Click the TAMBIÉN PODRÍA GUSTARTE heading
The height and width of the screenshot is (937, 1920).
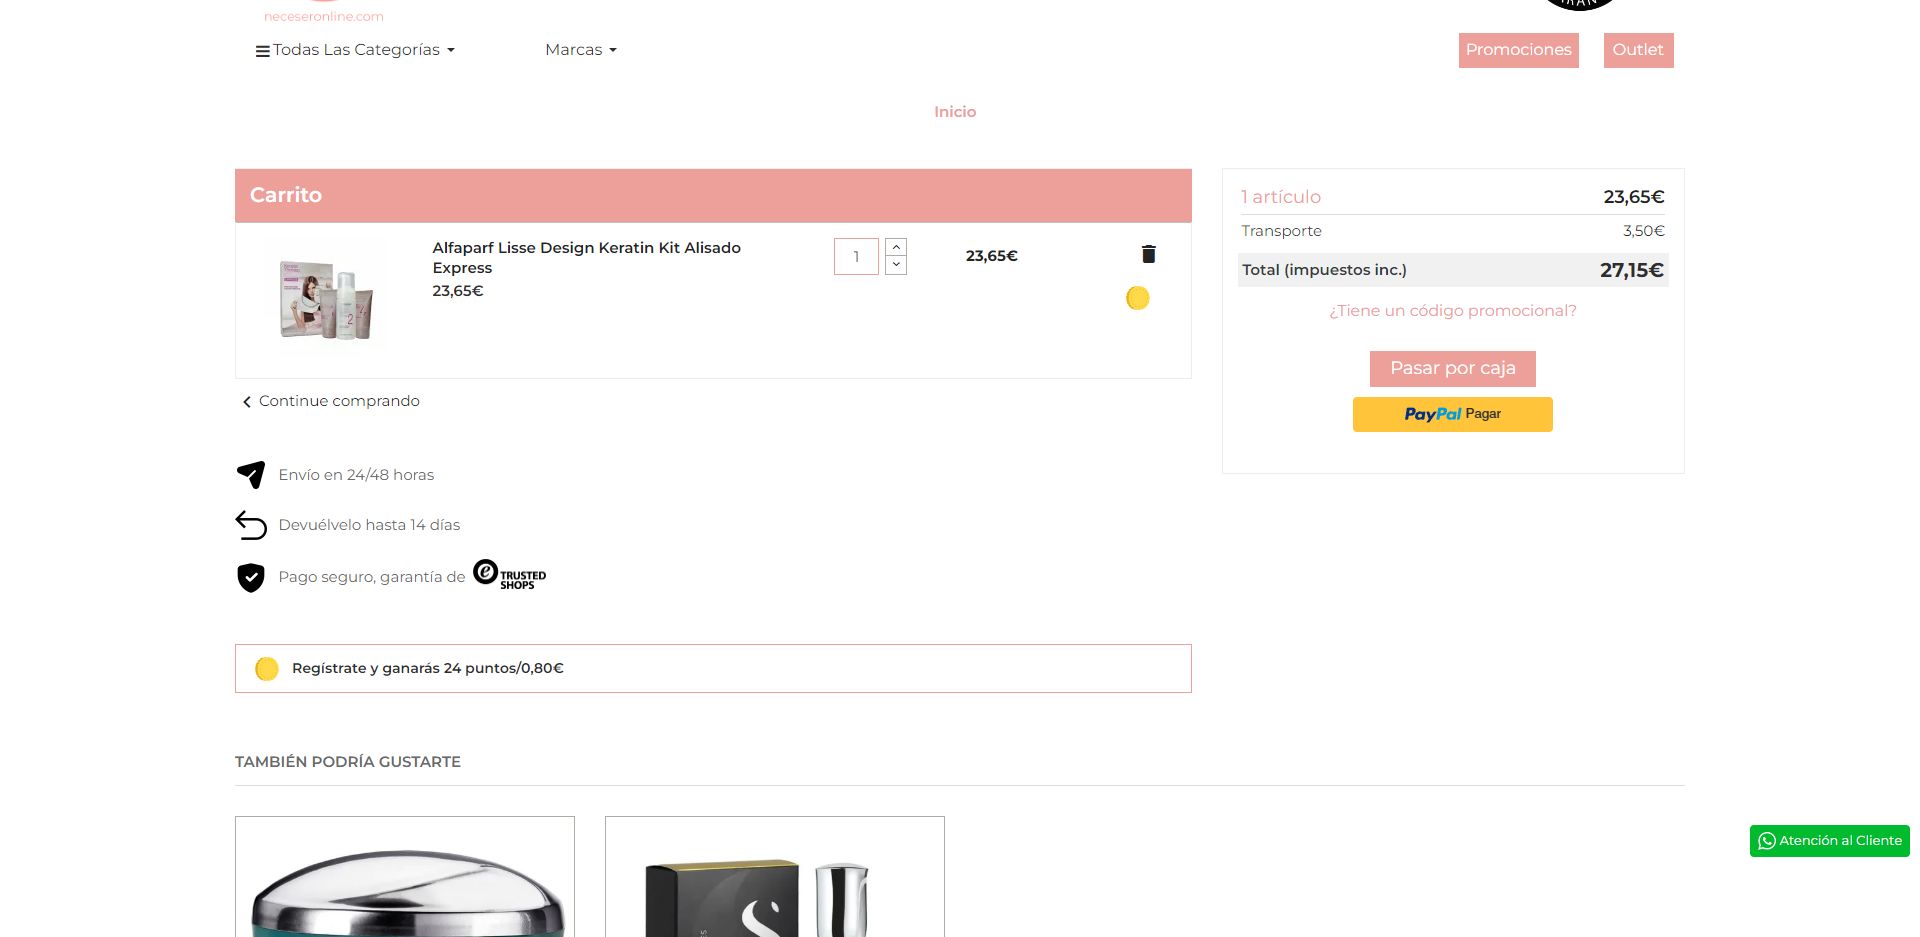[x=348, y=762]
